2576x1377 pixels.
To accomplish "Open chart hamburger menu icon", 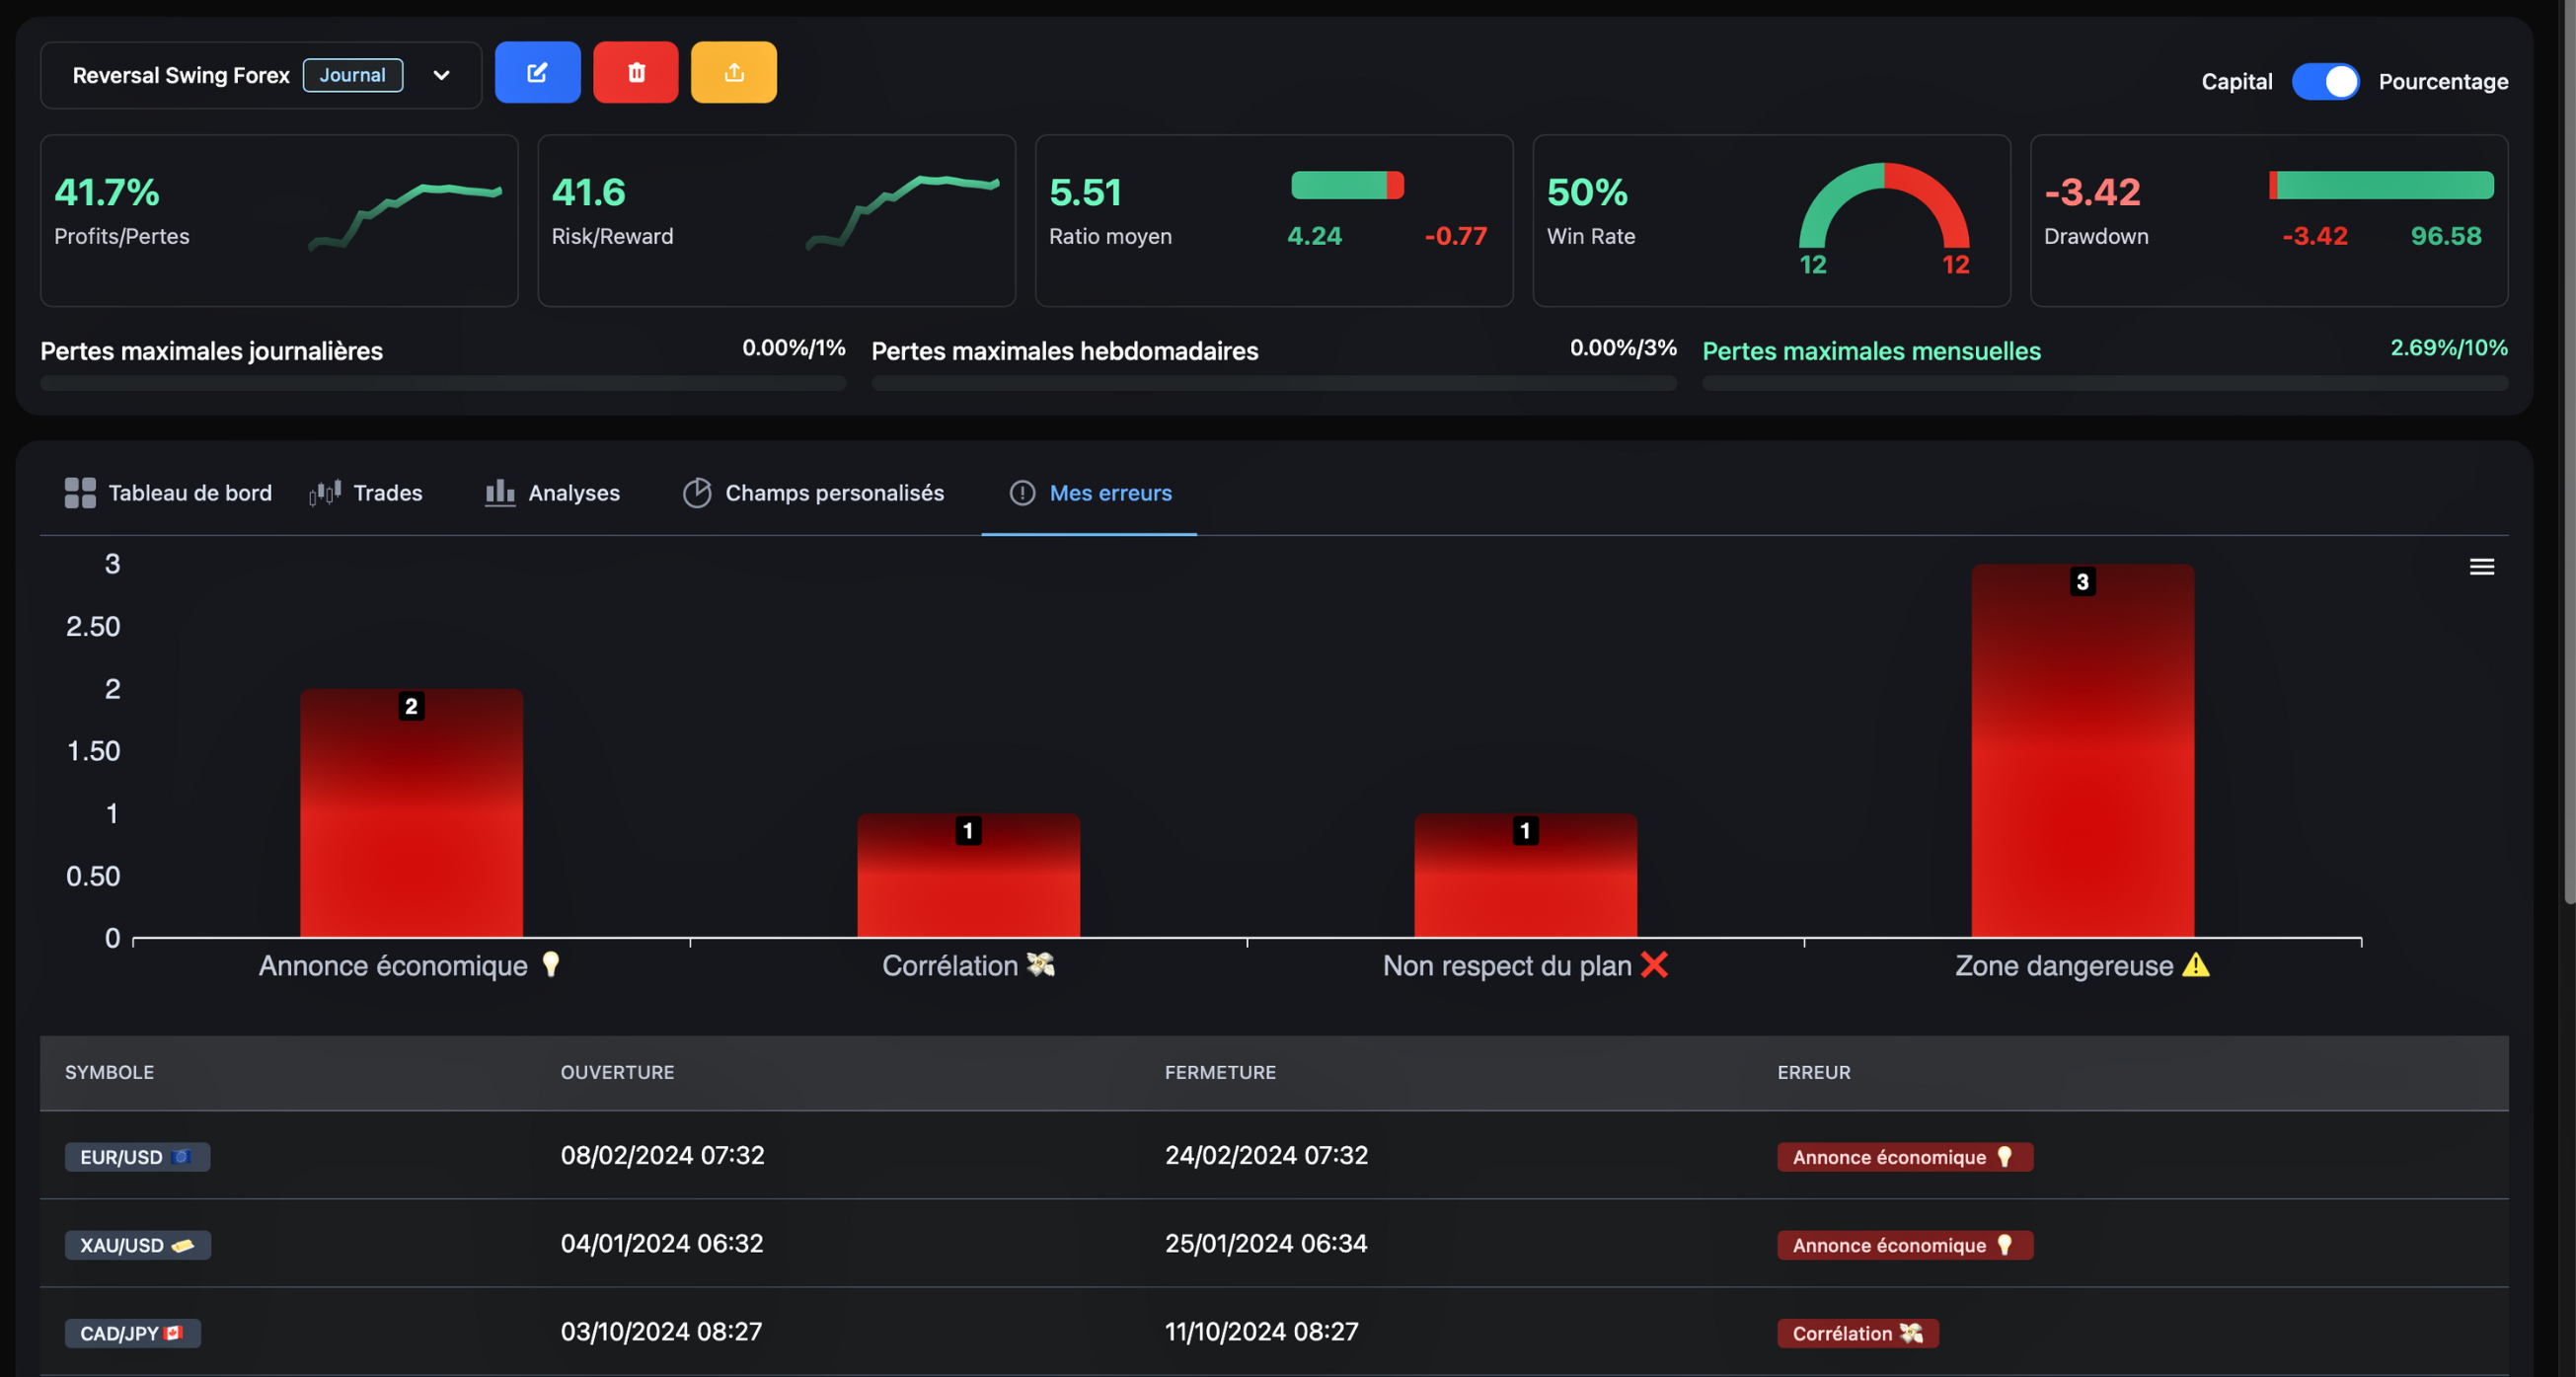I will tap(2481, 567).
